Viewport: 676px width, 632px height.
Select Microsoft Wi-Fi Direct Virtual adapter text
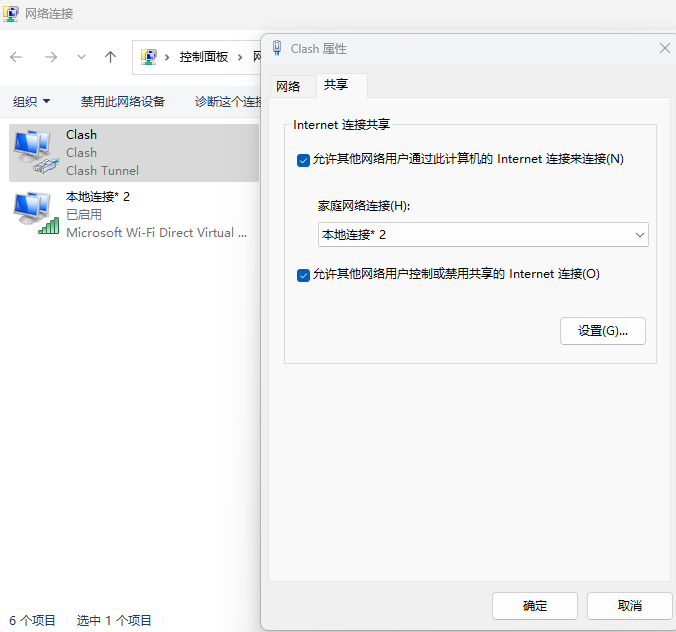point(156,233)
